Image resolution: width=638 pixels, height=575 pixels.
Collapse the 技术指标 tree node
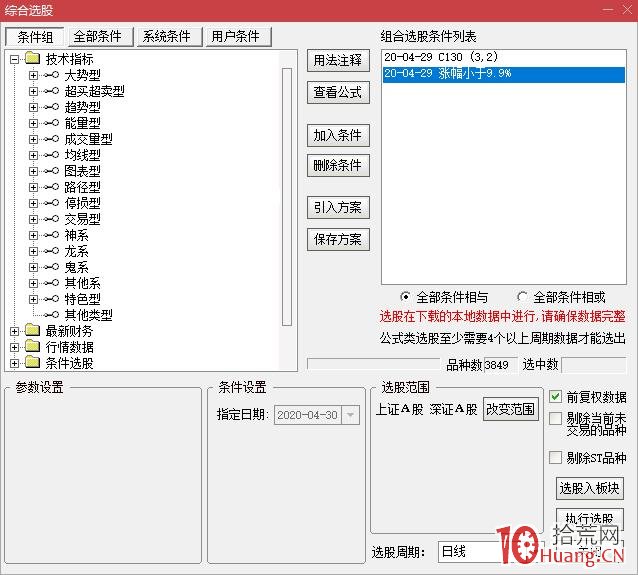[x=15, y=59]
